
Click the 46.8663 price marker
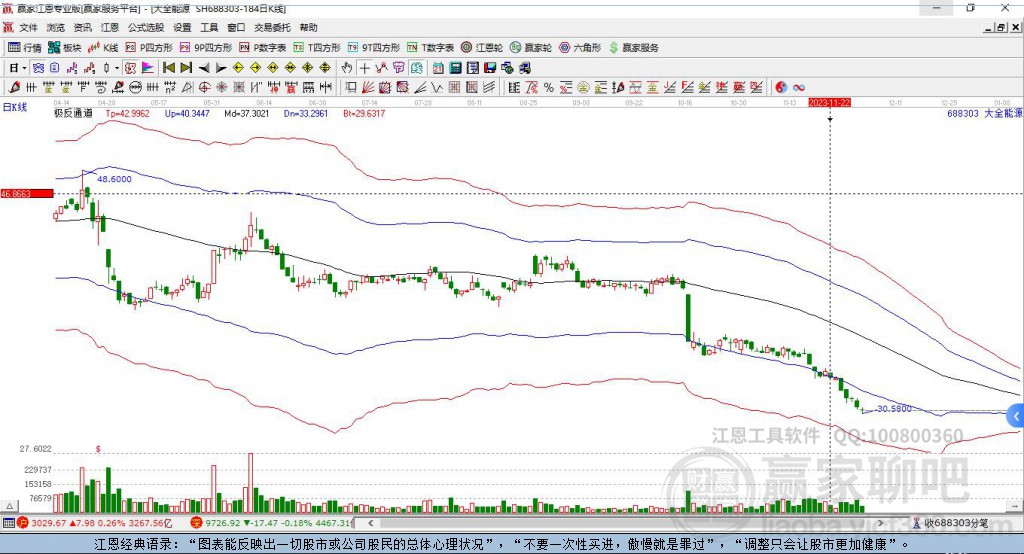coord(27,194)
